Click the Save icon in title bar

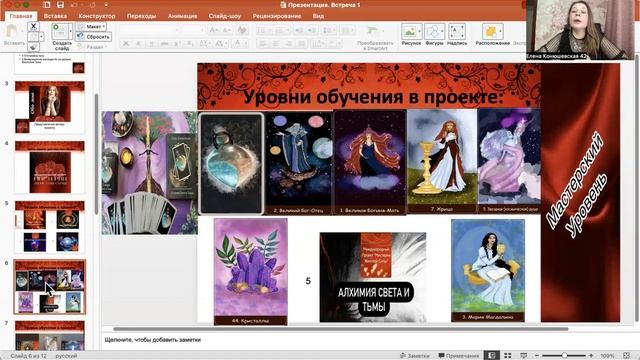click(60, 5)
